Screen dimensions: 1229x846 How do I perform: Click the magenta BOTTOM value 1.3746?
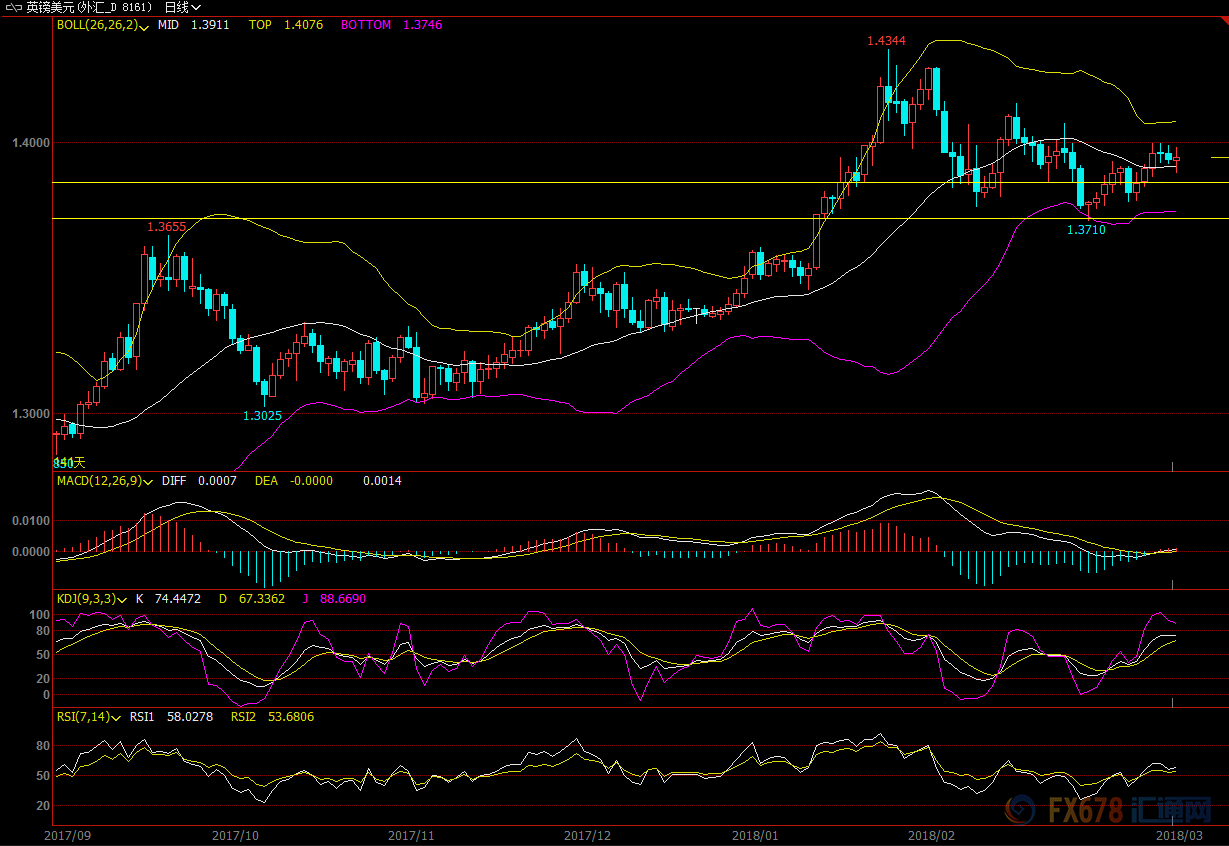(422, 25)
